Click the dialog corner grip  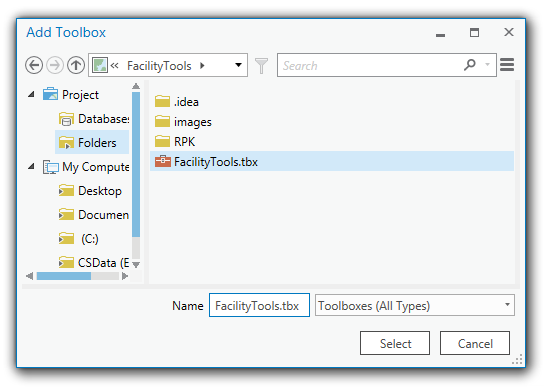click(x=518, y=359)
